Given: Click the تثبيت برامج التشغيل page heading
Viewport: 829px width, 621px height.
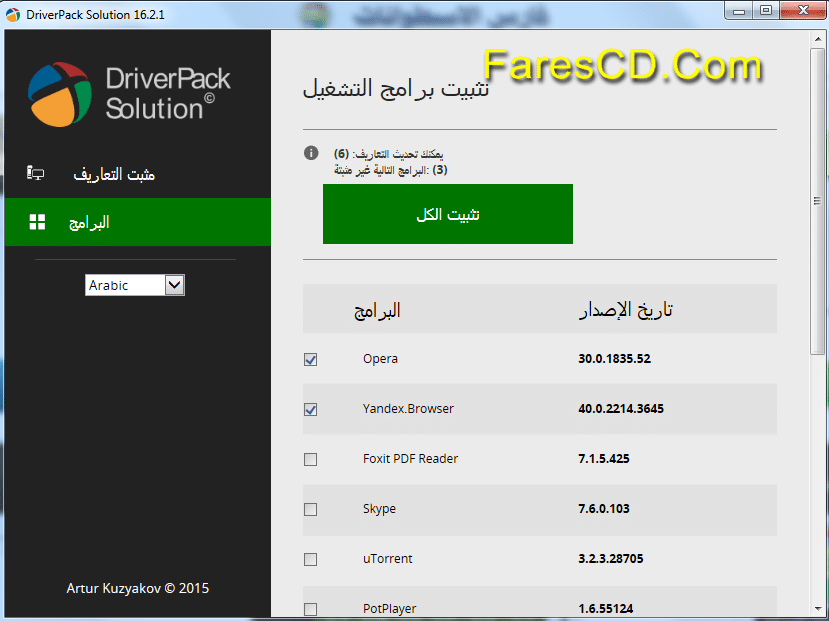Looking at the screenshot, I should point(396,88).
